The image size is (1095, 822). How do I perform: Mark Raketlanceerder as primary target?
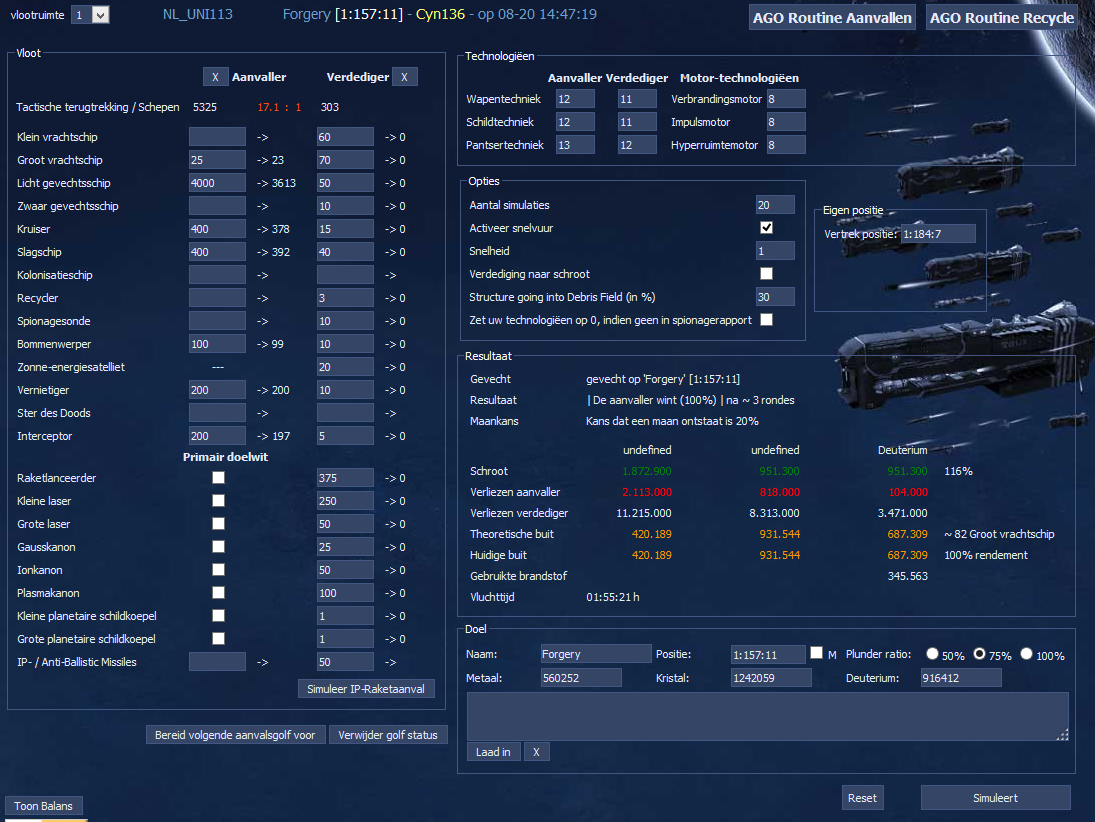point(219,478)
